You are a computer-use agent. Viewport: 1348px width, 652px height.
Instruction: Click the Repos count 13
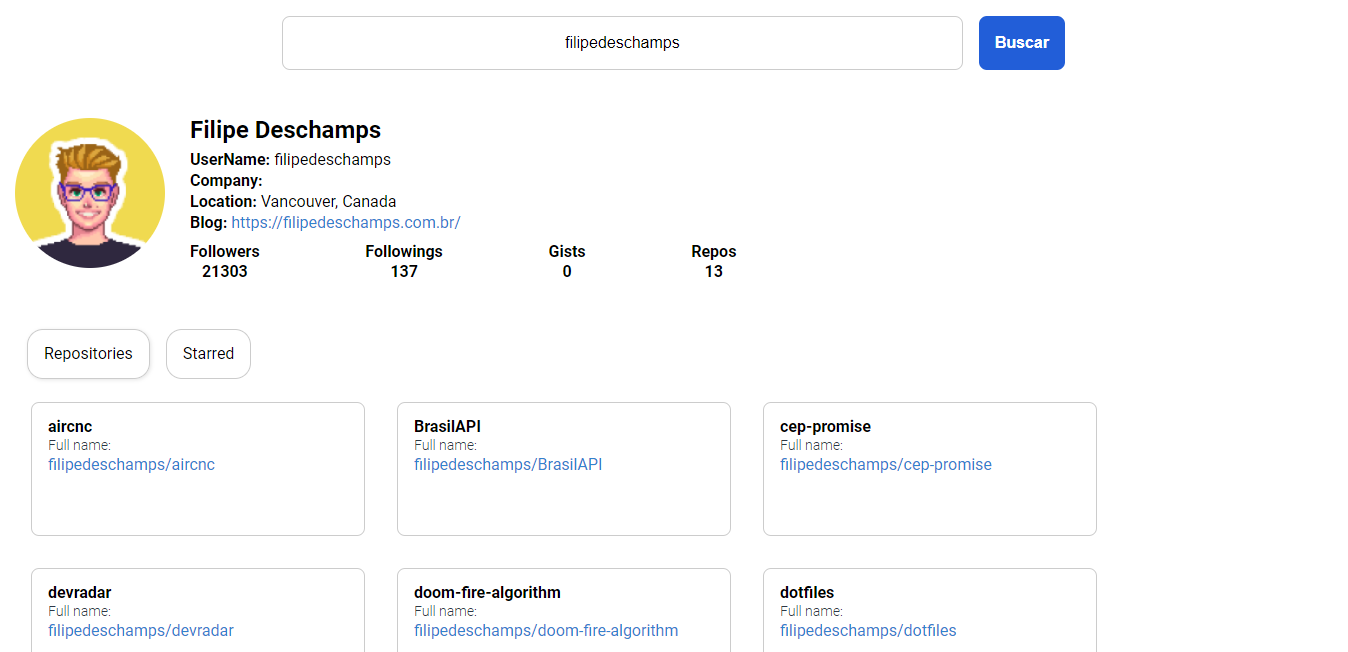(x=713, y=271)
